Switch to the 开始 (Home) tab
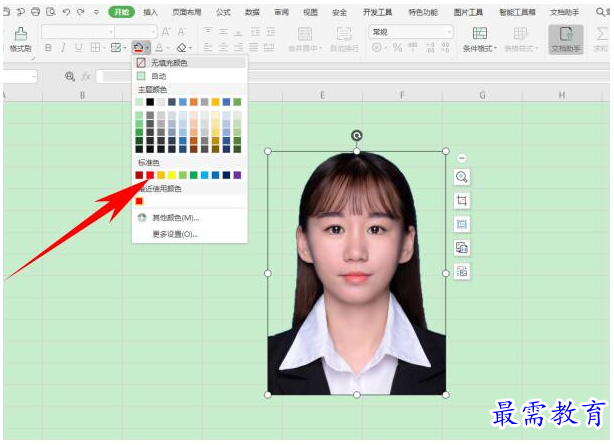 click(x=121, y=13)
